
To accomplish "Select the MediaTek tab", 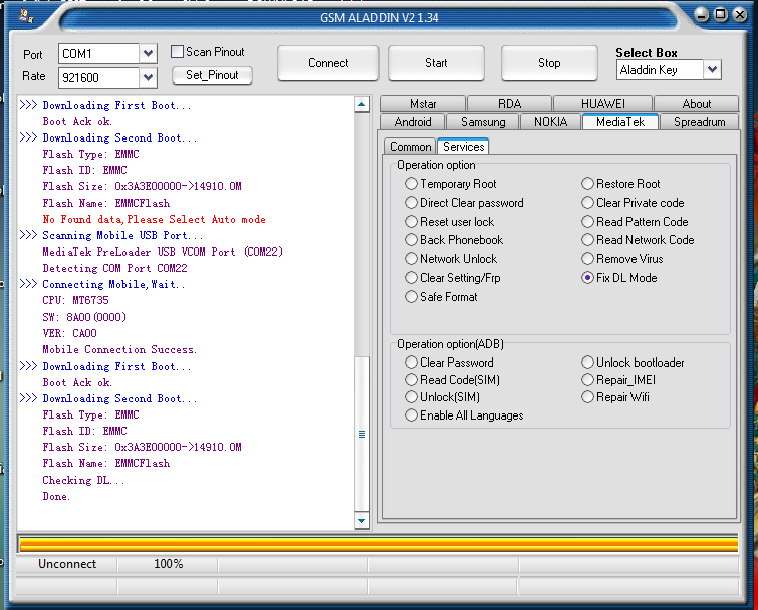I will click(x=620, y=122).
